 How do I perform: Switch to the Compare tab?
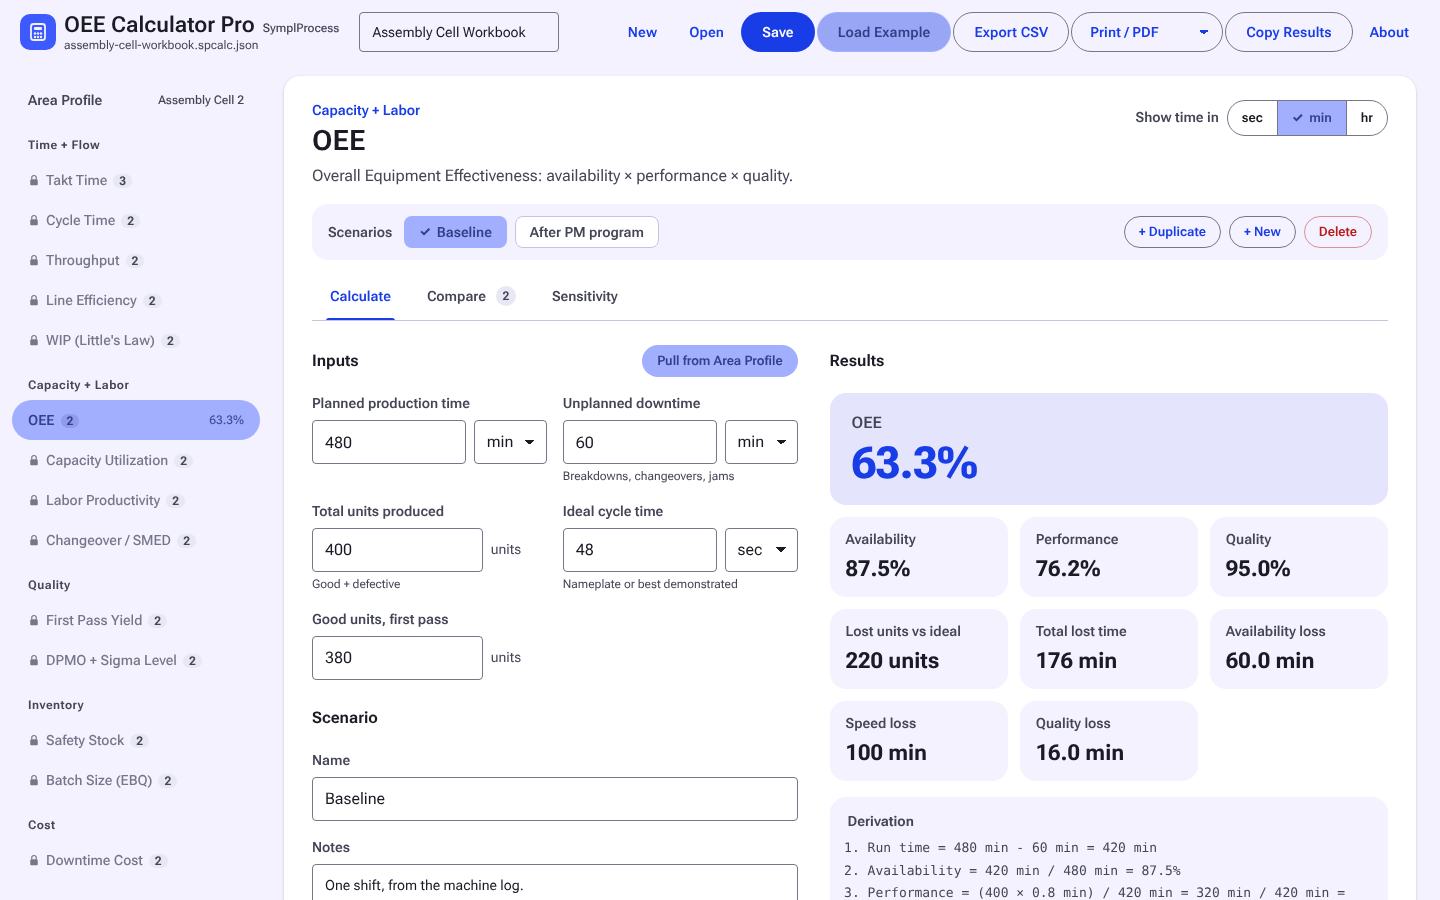(470, 297)
